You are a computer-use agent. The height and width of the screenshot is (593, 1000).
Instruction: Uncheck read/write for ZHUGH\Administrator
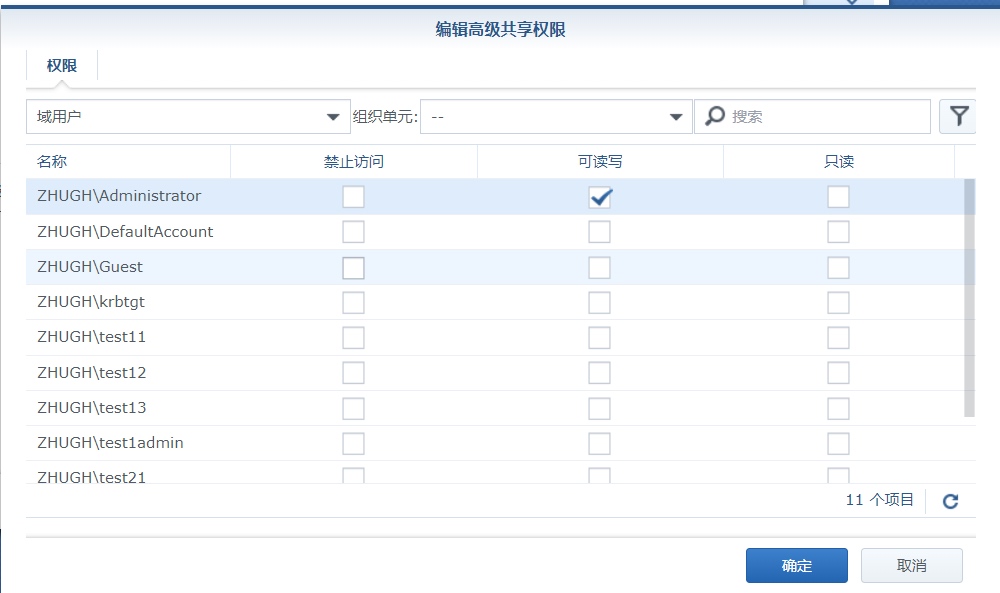[x=599, y=197]
